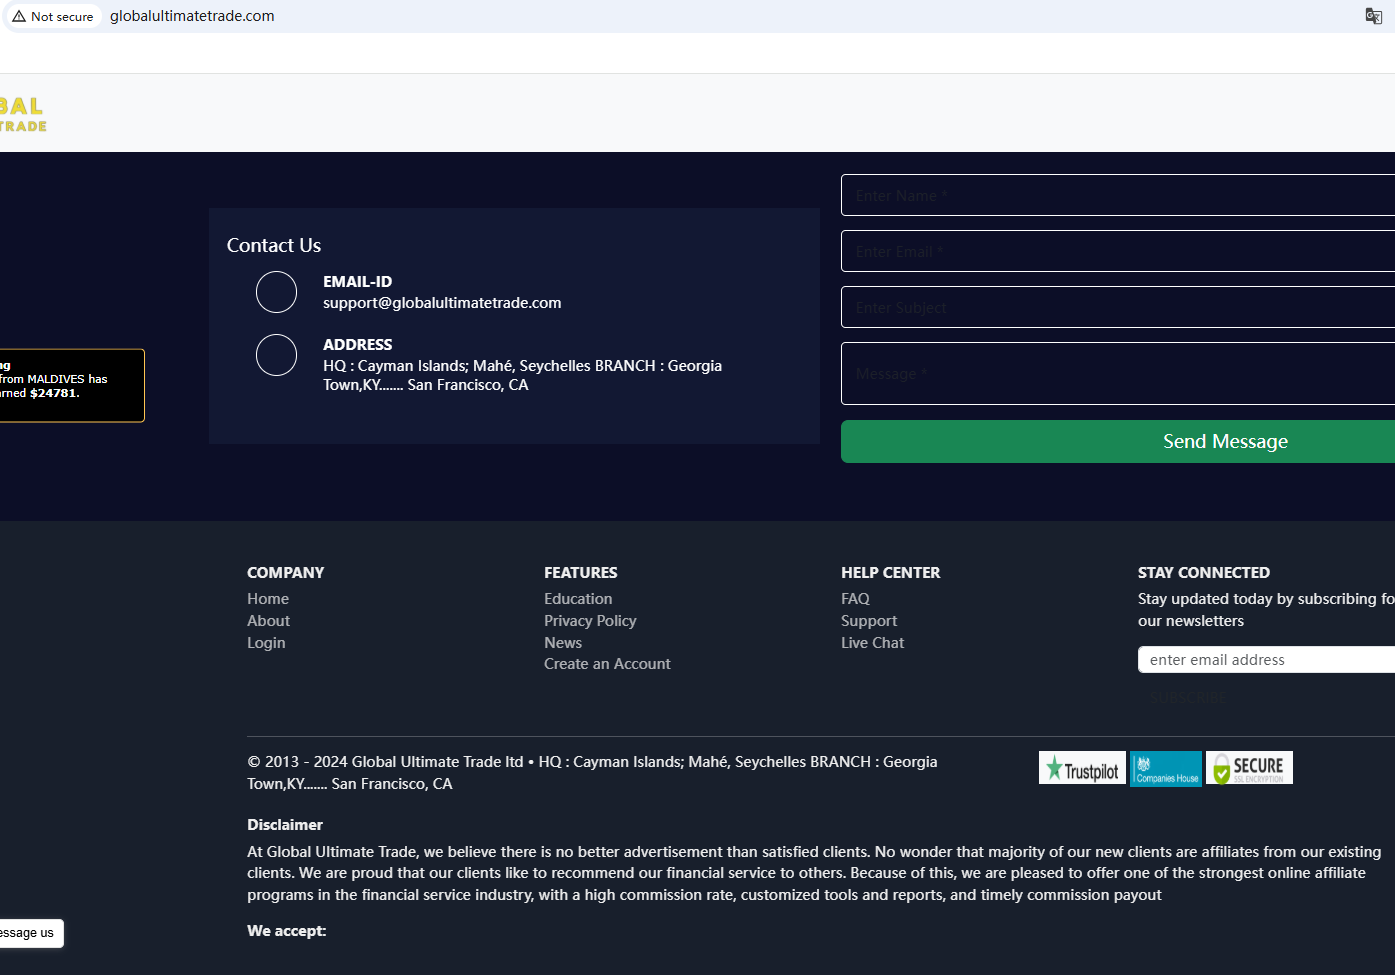Open the Home footer link
This screenshot has width=1395, height=975.
(268, 599)
